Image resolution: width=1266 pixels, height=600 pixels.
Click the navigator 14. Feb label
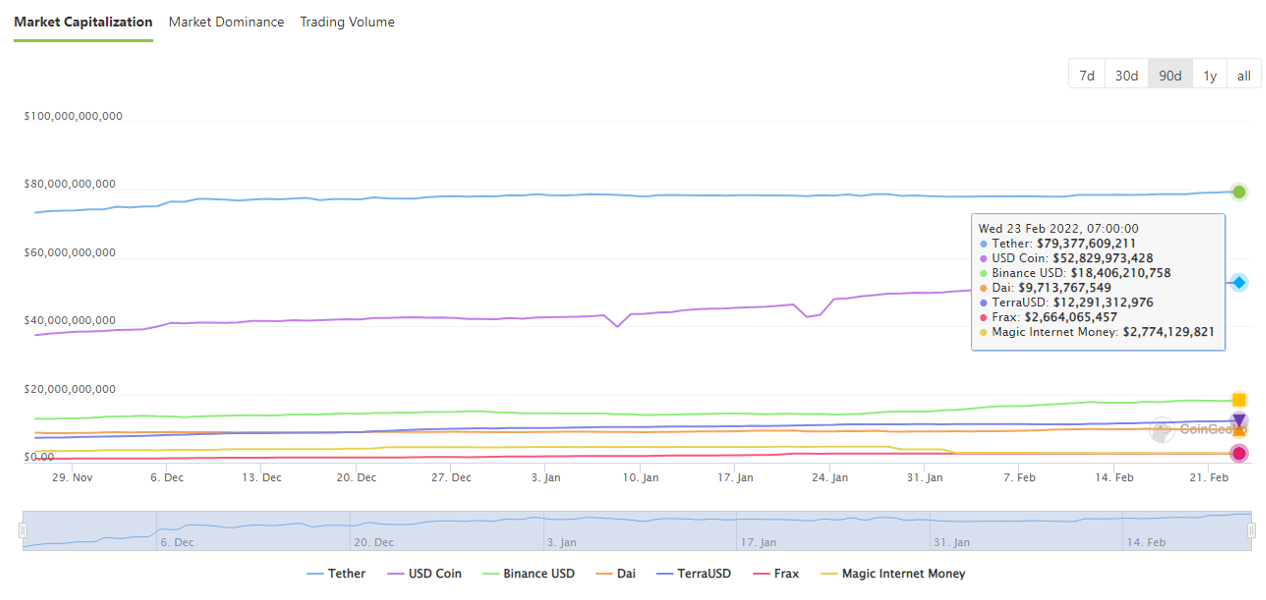pyautogui.click(x=1145, y=543)
